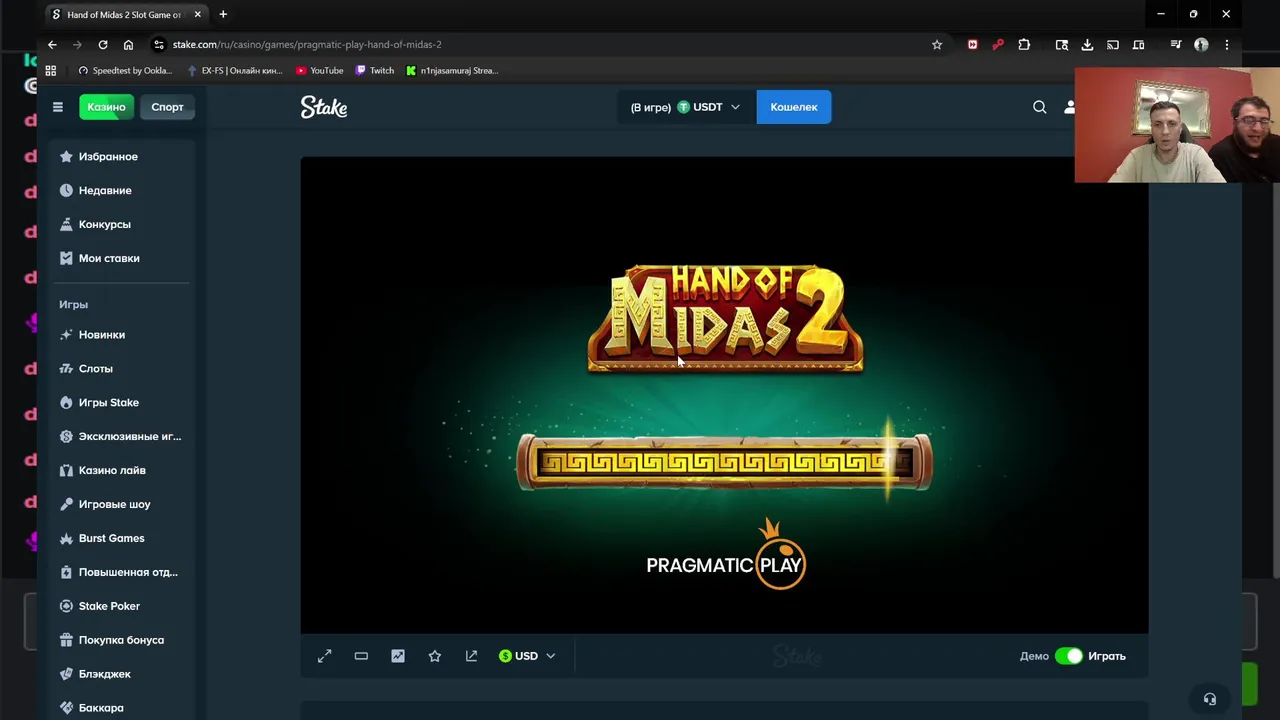Viewport: 1280px width, 720px height.
Task: Open EX-FS Онлайн кино bookmark
Action: click(x=235, y=71)
